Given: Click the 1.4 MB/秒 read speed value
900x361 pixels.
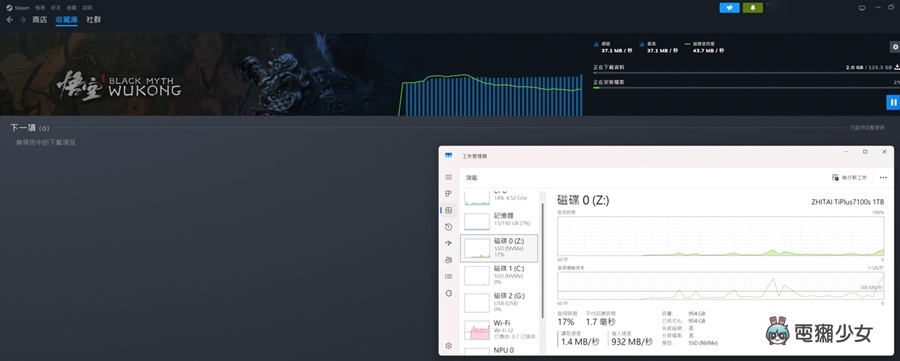Looking at the screenshot, I should click(580, 342).
